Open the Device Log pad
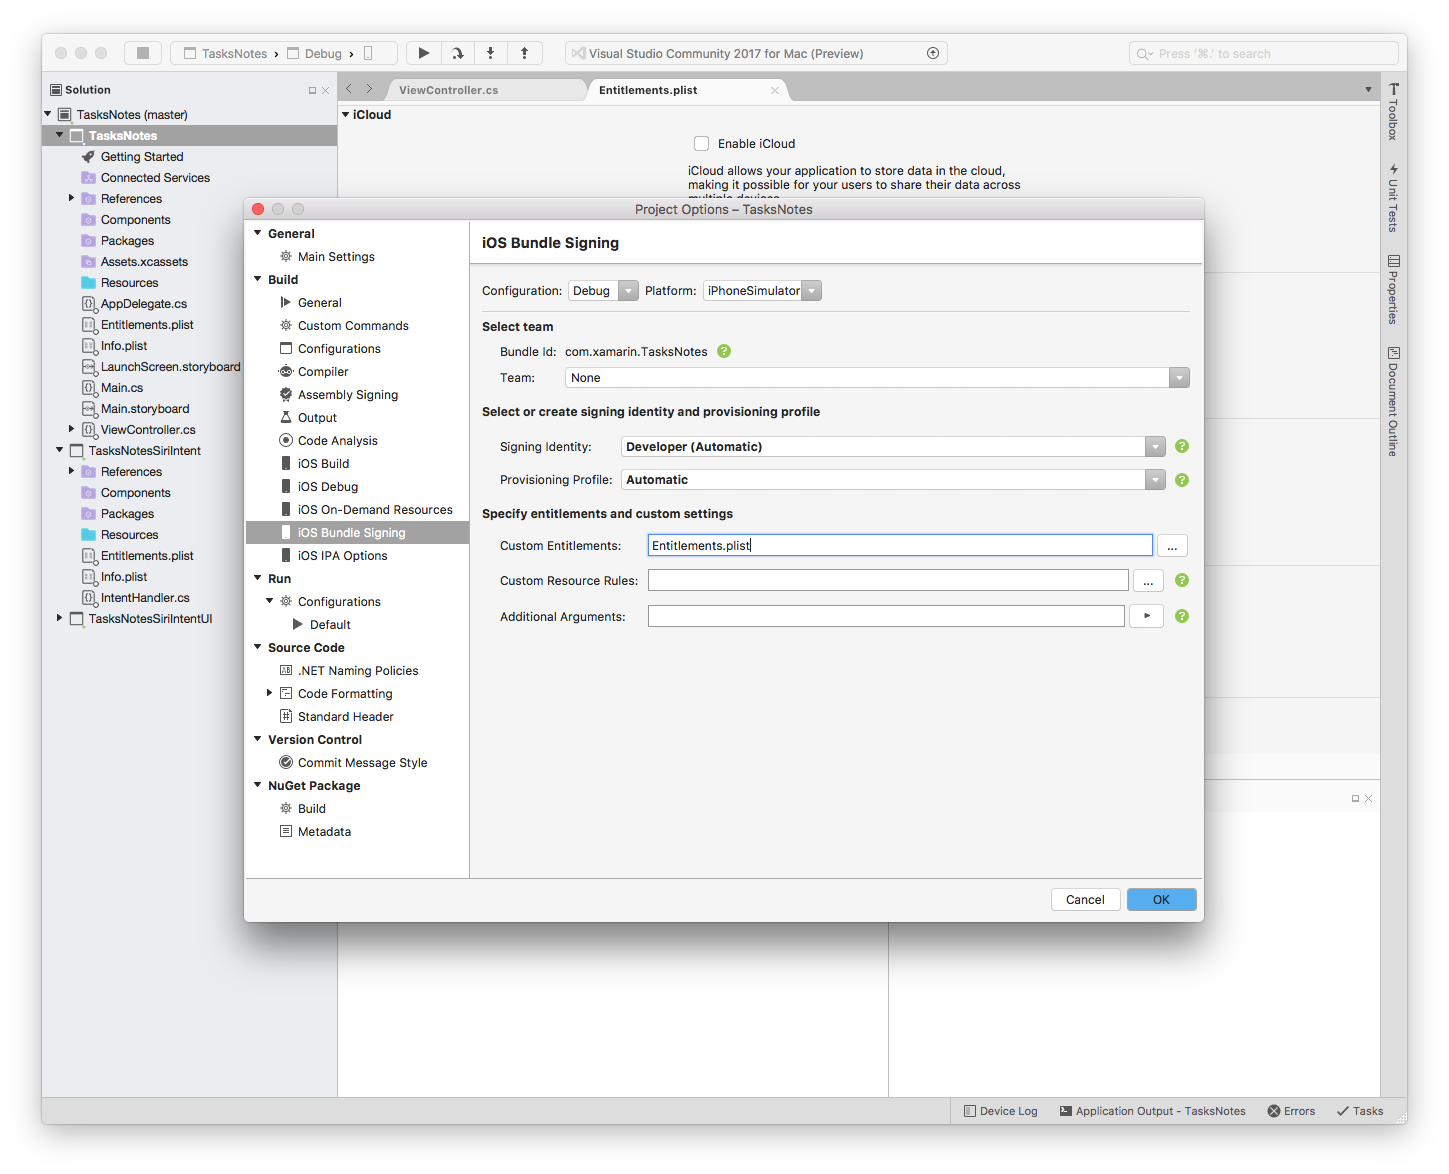The height and width of the screenshot is (1174, 1449). (1000, 1111)
